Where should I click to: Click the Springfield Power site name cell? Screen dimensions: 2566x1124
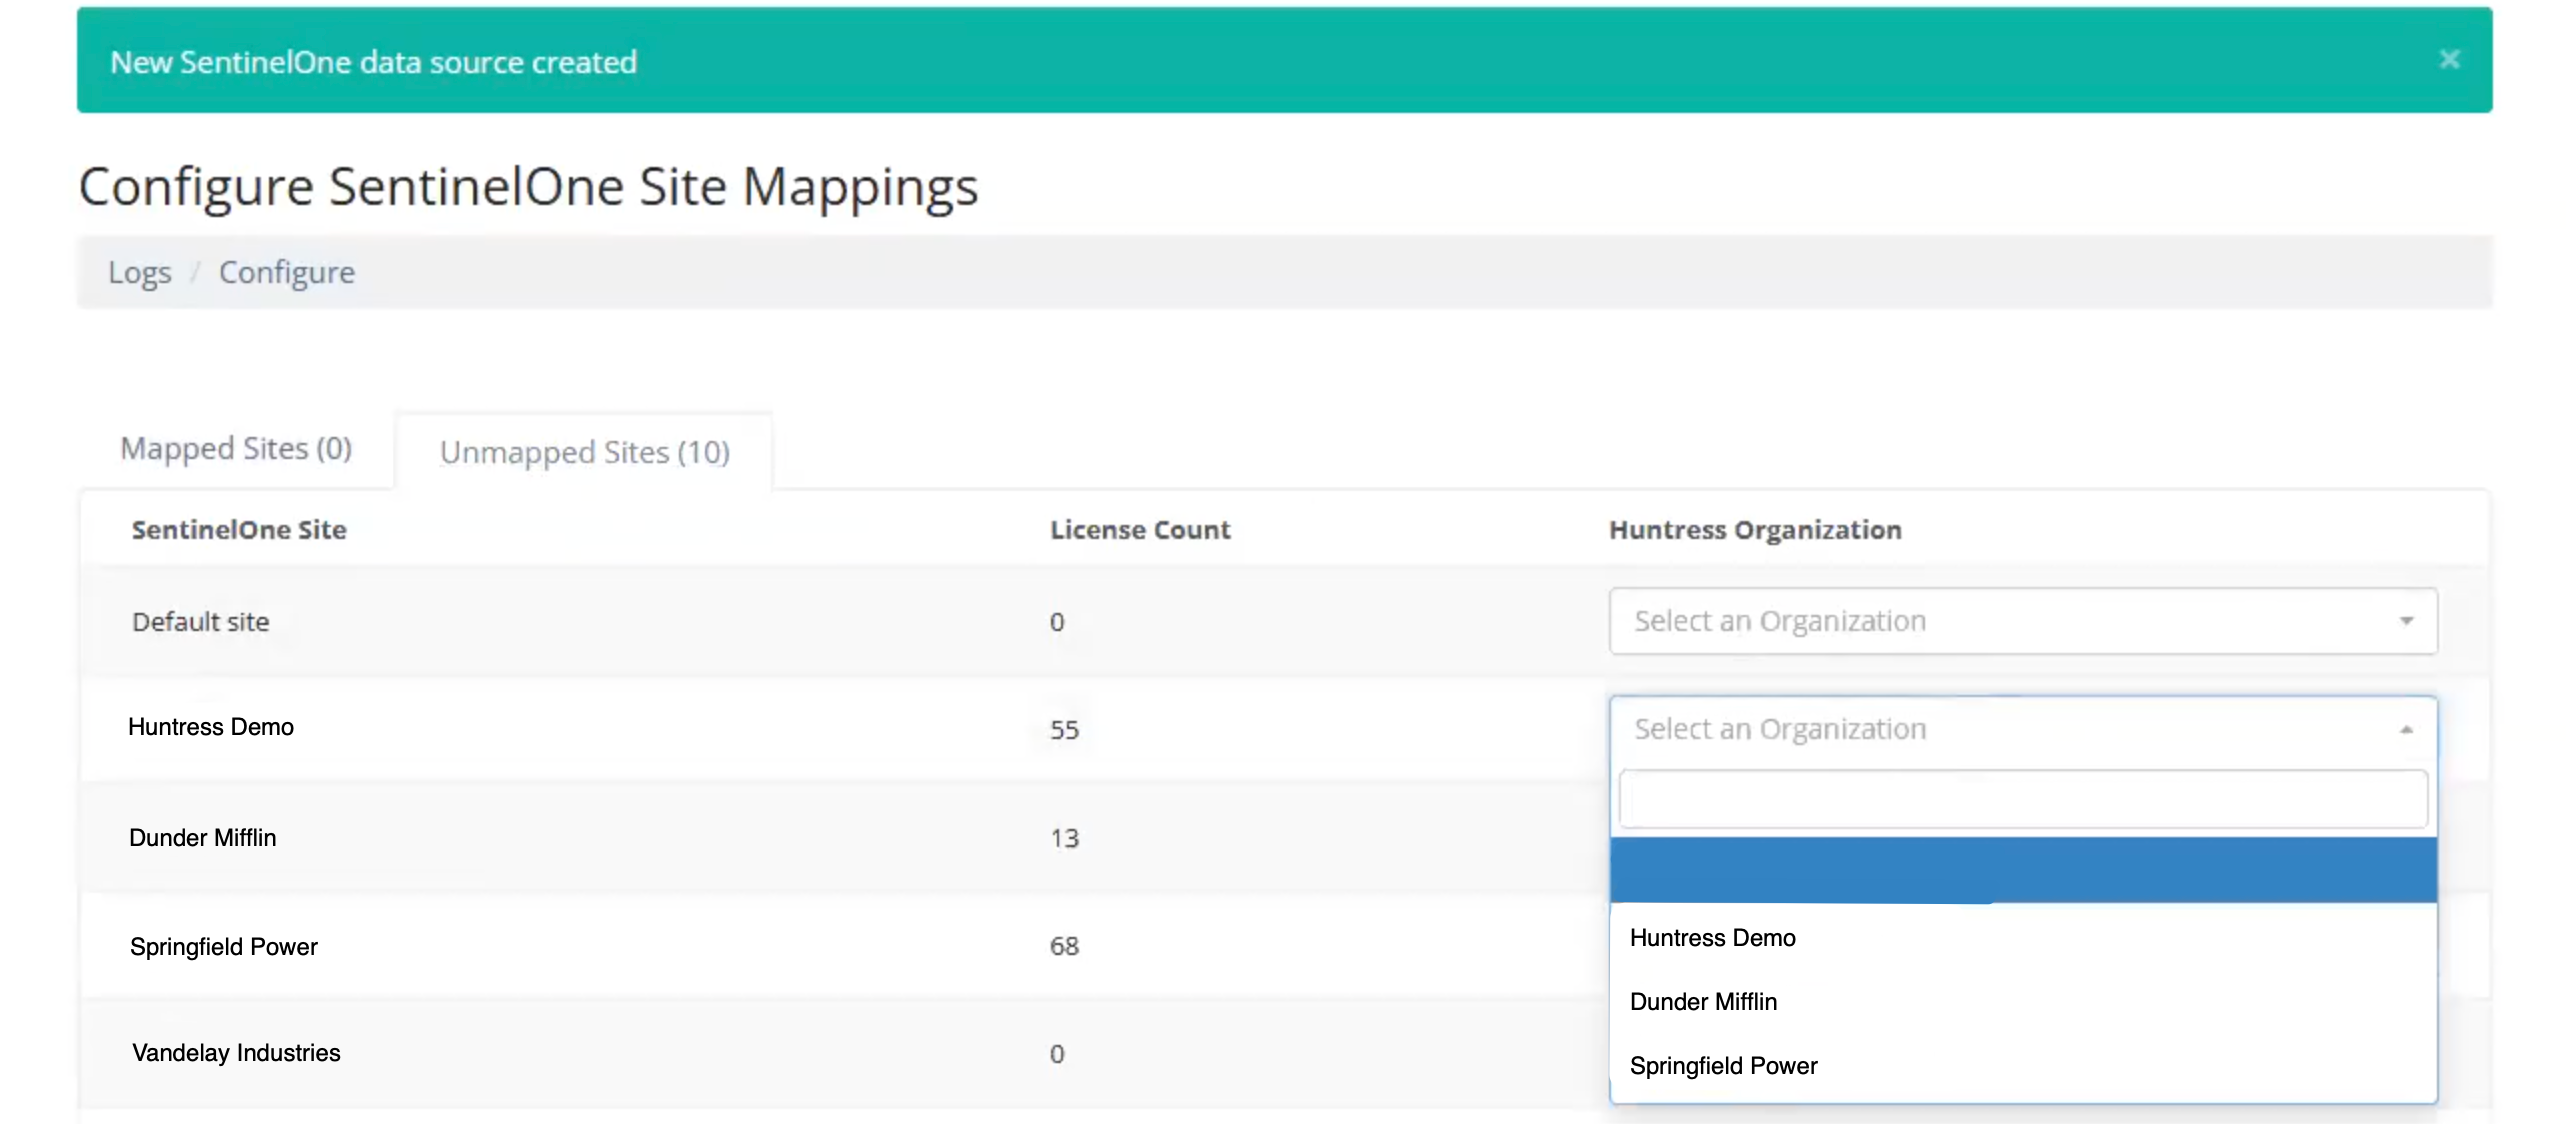[224, 947]
